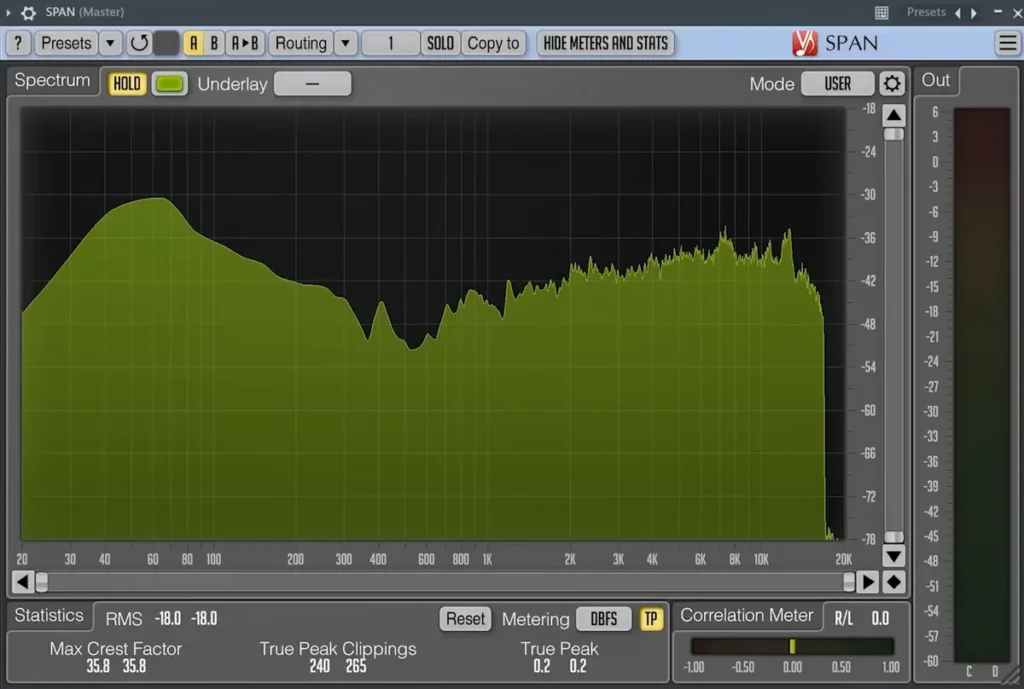Expand the Routing dropdown arrow
This screenshot has width=1024, height=689.
point(345,43)
